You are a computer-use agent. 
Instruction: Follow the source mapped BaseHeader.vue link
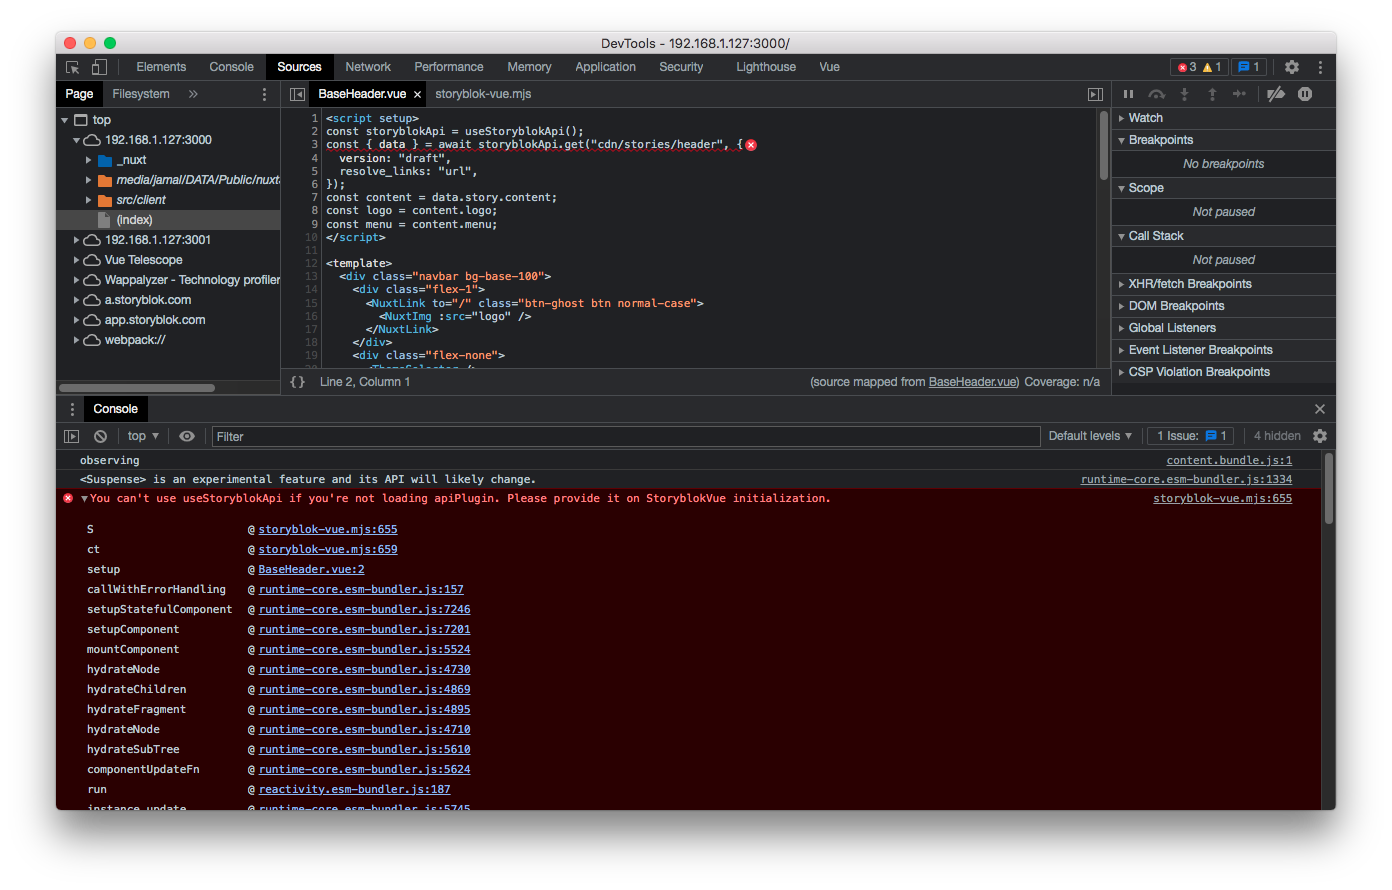pos(973,382)
